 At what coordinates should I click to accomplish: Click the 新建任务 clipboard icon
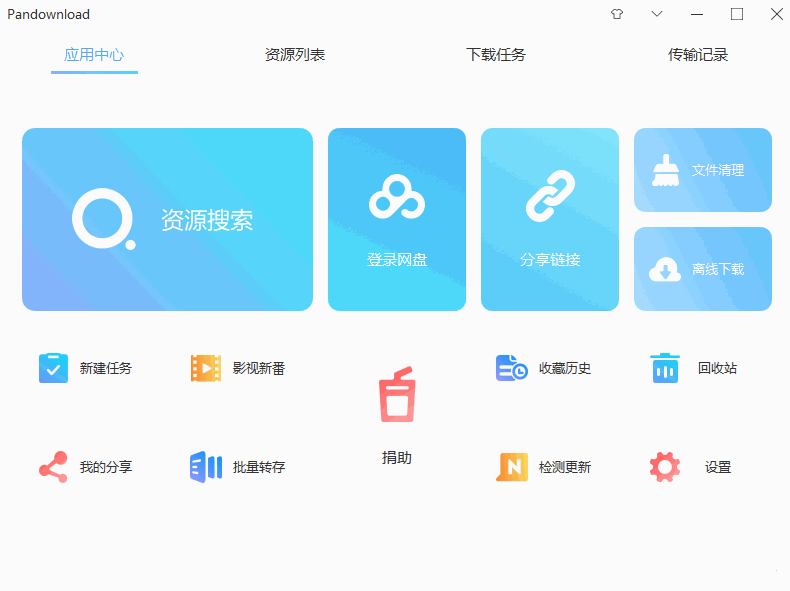(x=53, y=368)
